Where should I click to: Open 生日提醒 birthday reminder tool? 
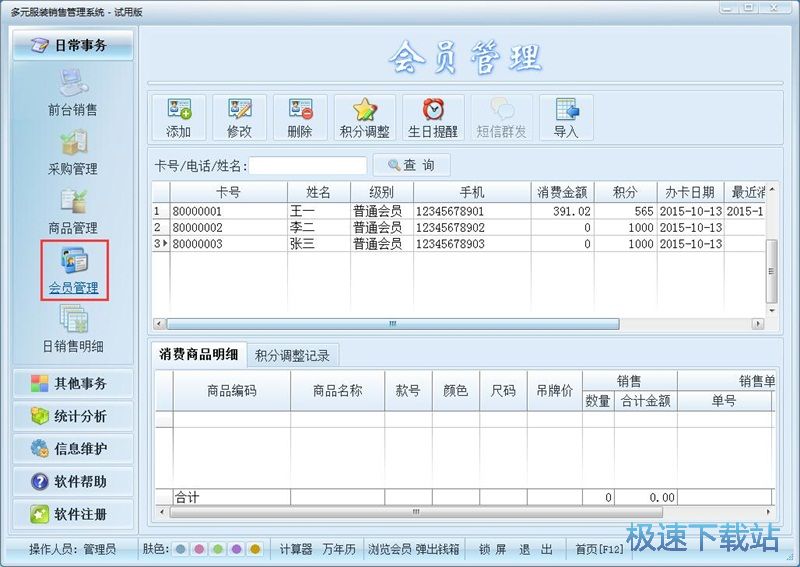click(433, 118)
